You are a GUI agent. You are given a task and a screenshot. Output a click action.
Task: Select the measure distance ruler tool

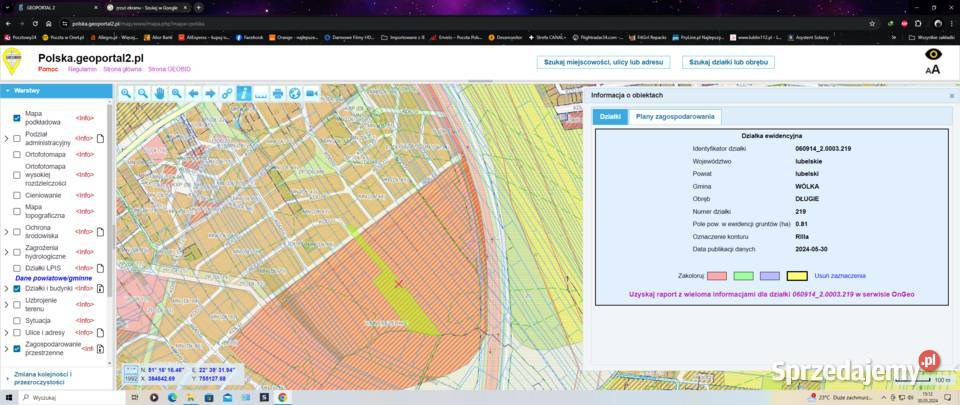[261, 93]
